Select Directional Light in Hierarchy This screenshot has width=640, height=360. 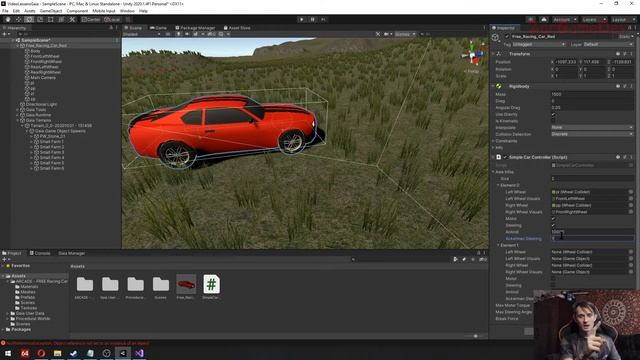(41, 104)
